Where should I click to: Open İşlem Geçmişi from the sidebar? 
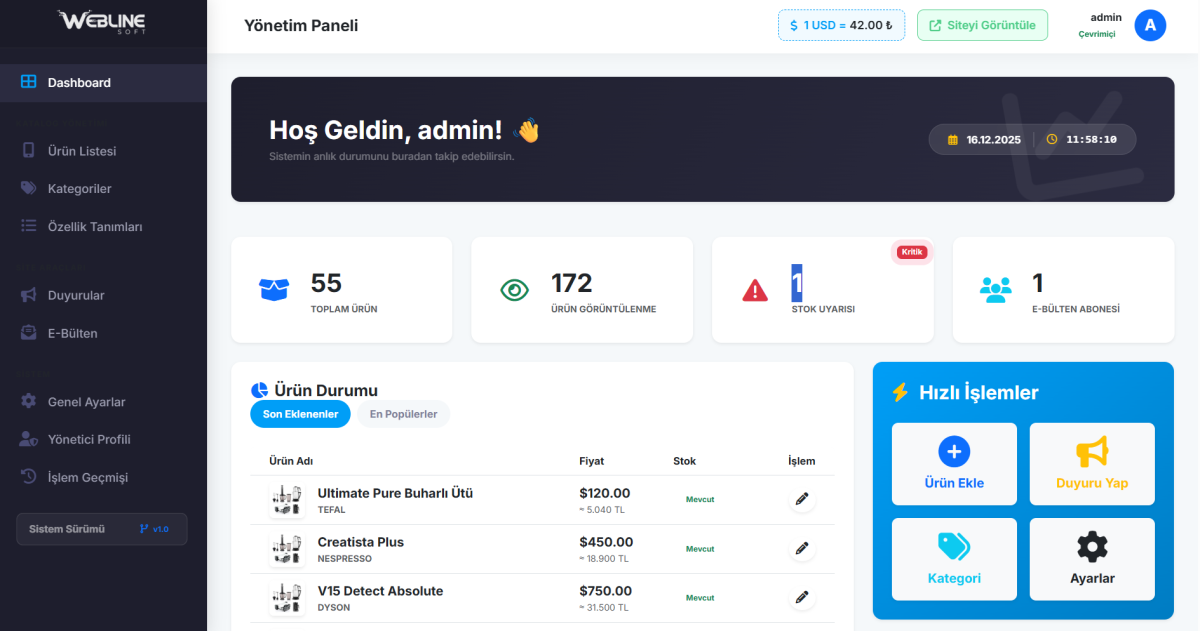pyautogui.click(x=88, y=477)
